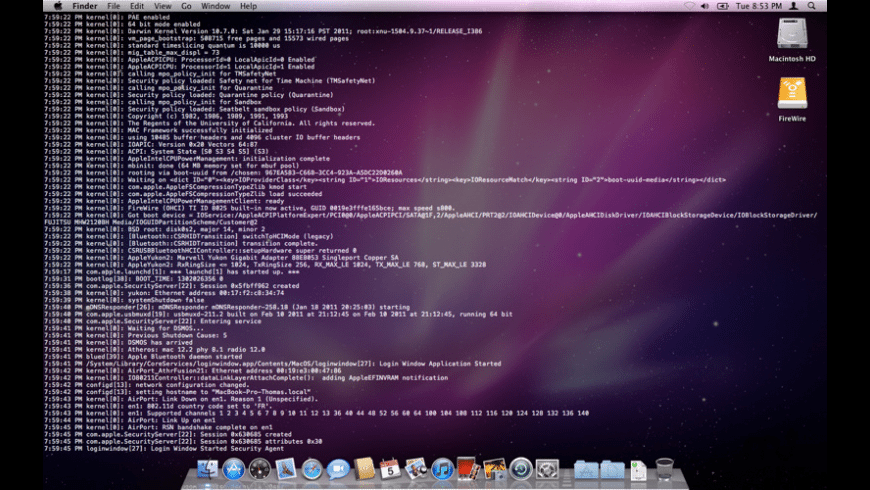Click the 'setting hostname to MacBook-Pro-Thomas.local' line

178,392
